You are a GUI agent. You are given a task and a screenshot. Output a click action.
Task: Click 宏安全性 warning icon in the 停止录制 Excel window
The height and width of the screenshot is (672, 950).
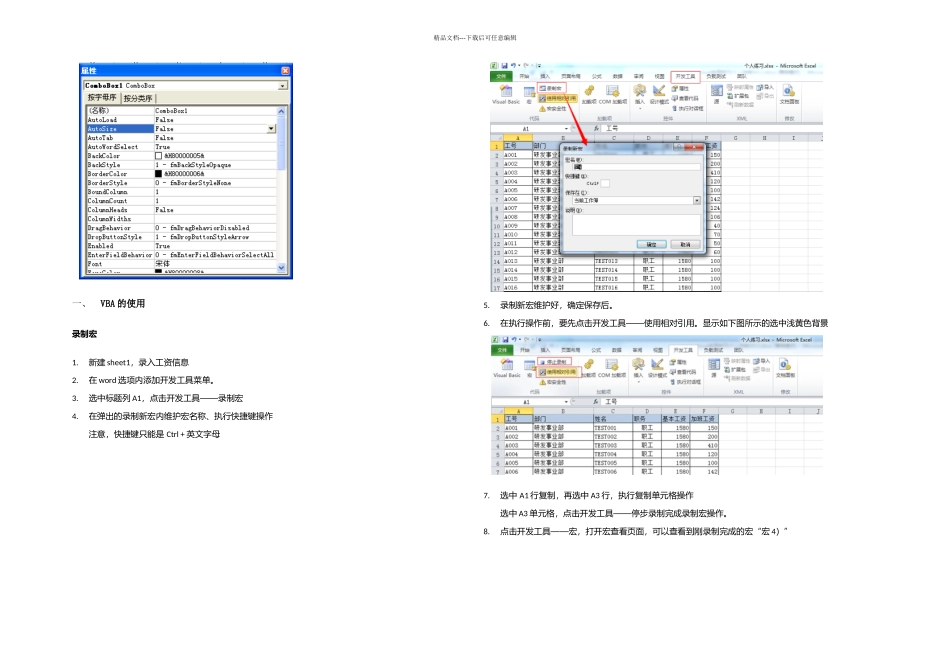(x=543, y=382)
